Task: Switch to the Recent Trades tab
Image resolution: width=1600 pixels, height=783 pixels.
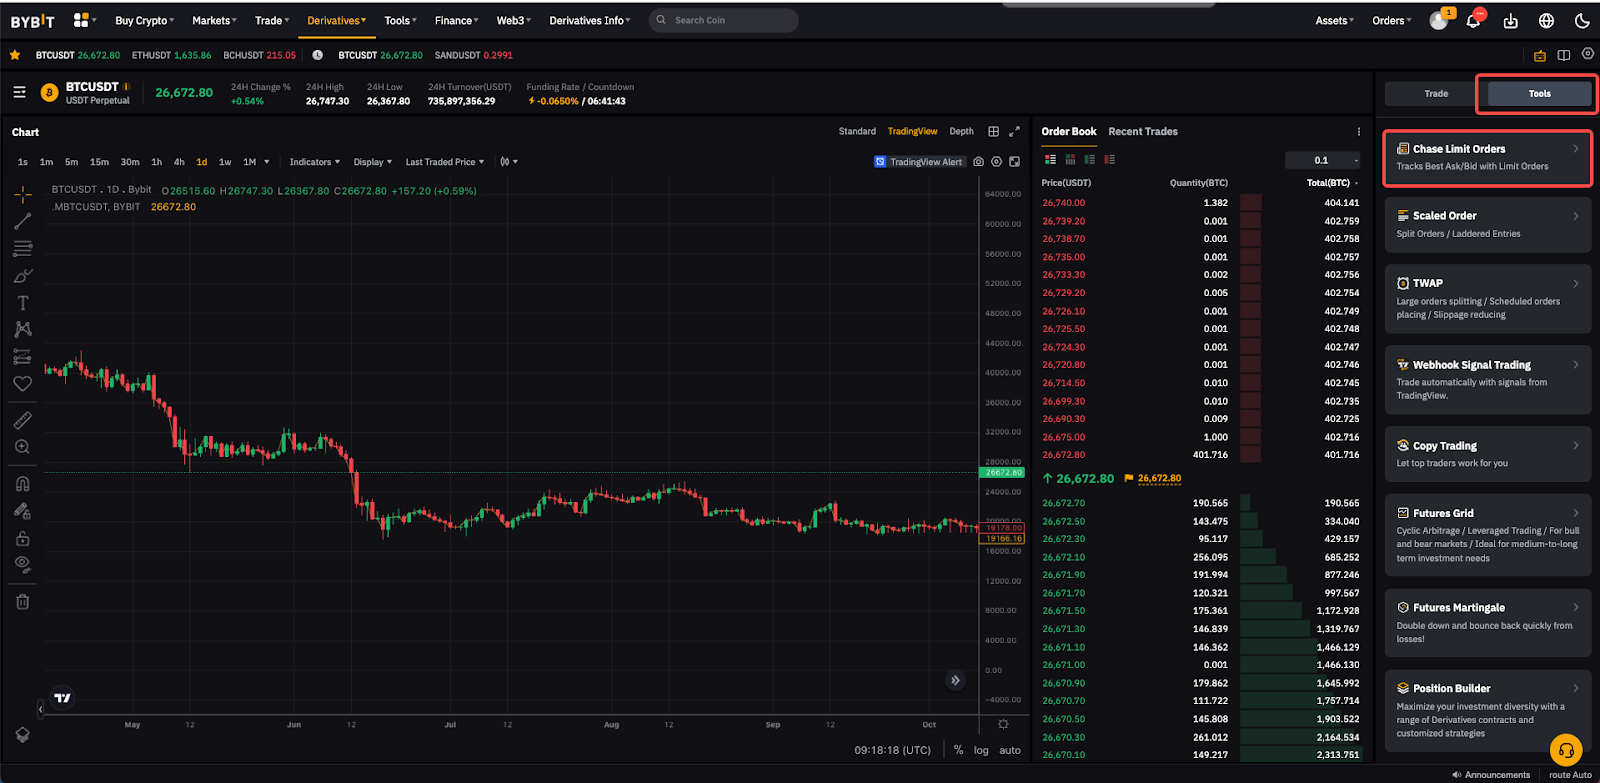Action: coord(1142,132)
